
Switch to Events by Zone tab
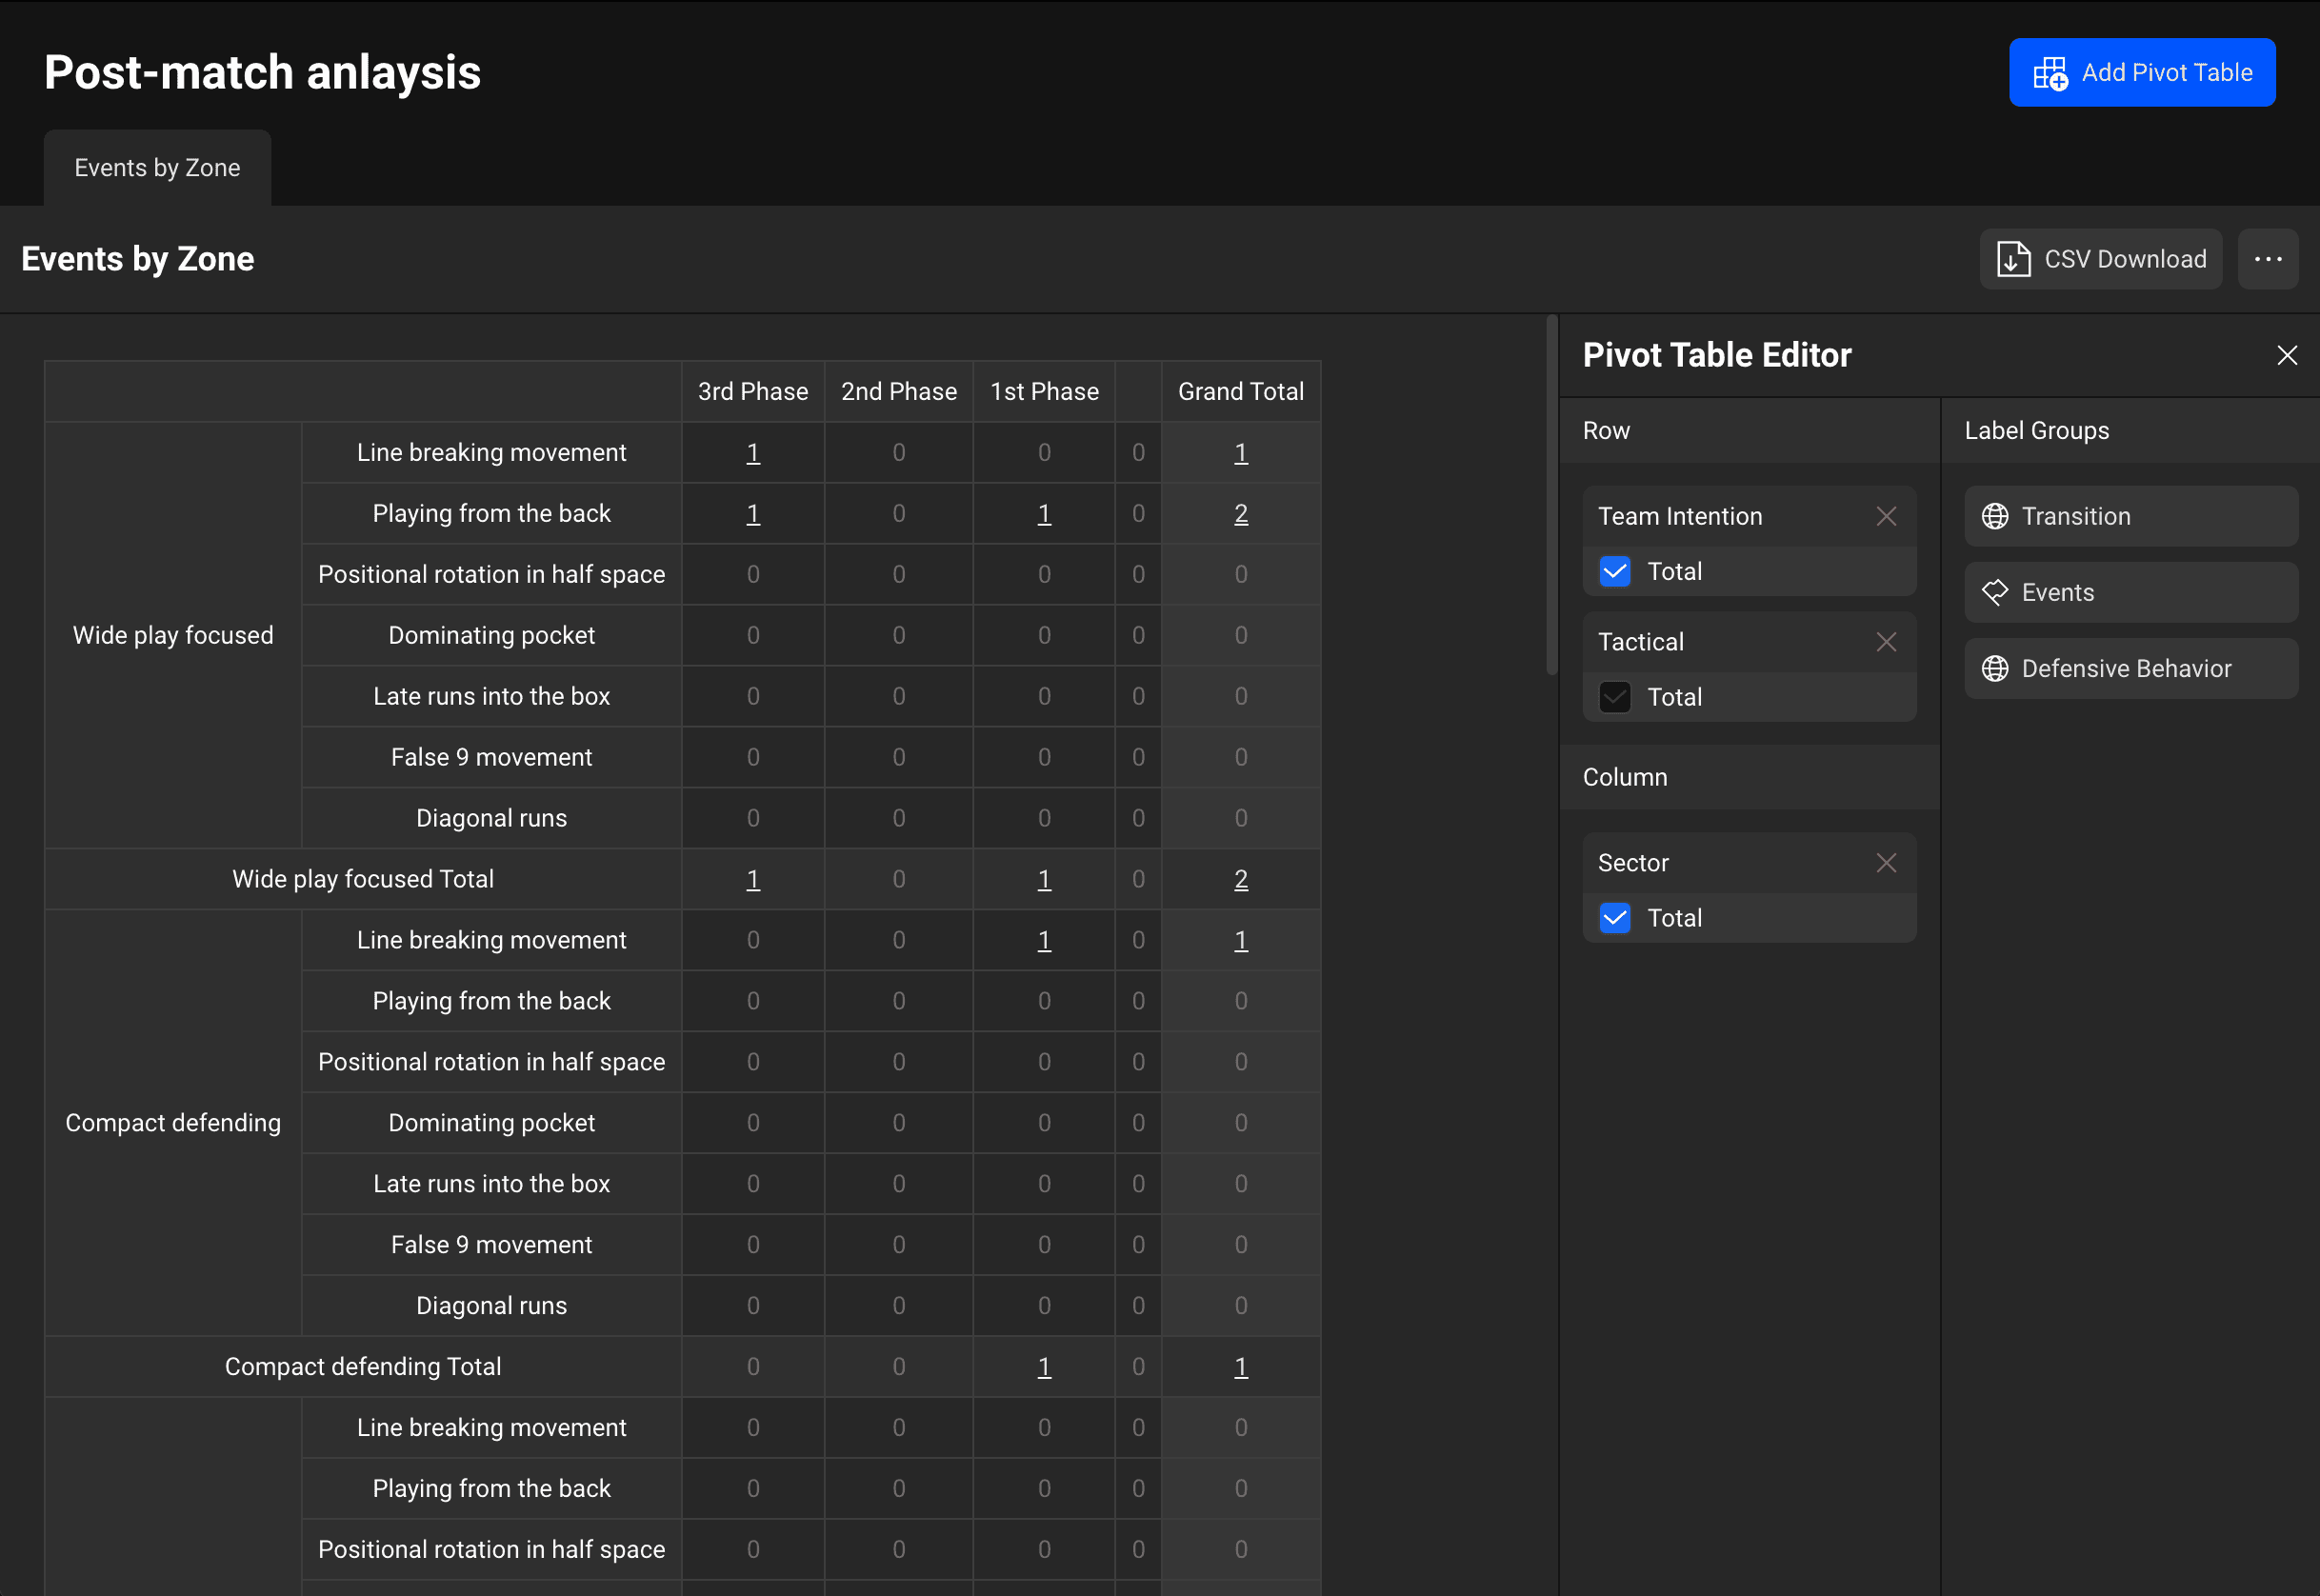pyautogui.click(x=157, y=168)
